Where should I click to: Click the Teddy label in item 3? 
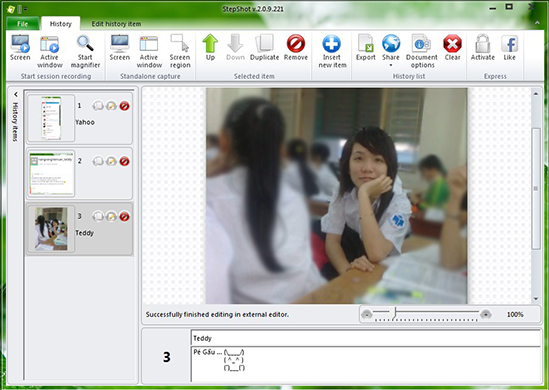tap(85, 233)
